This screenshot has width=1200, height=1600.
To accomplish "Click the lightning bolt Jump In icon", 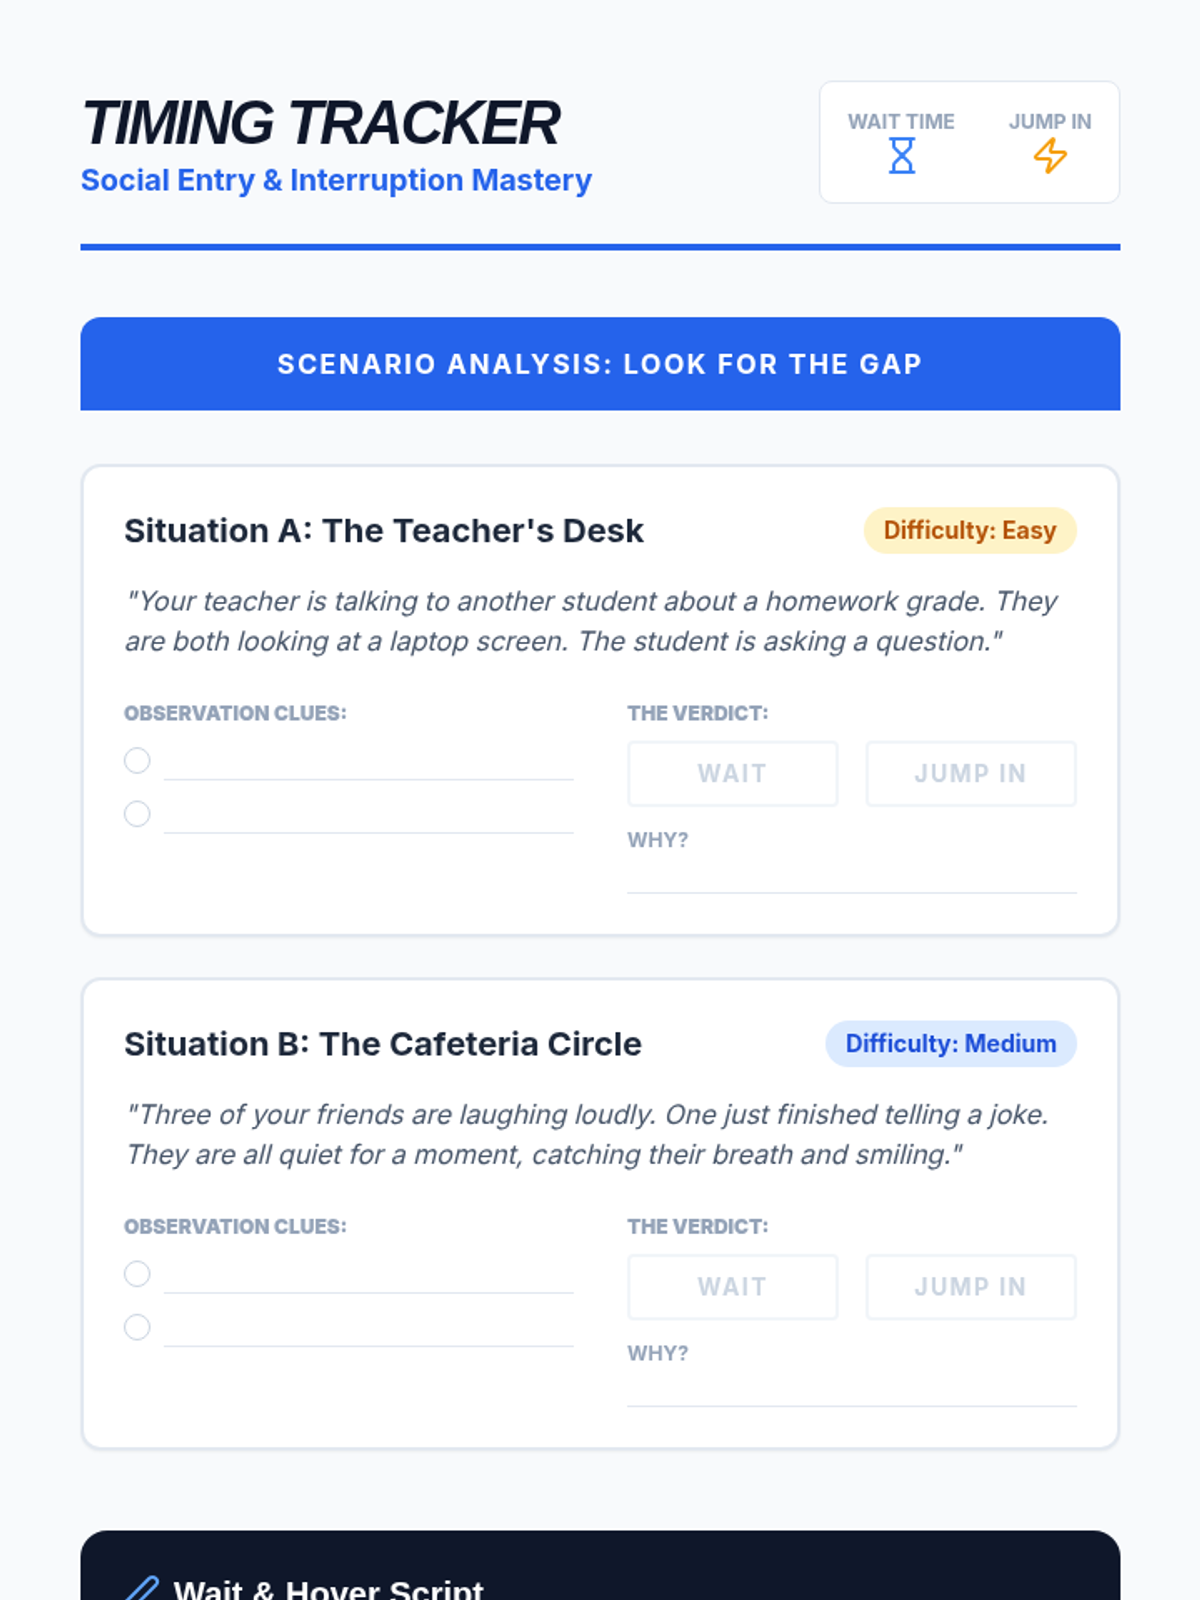I will (x=1050, y=156).
